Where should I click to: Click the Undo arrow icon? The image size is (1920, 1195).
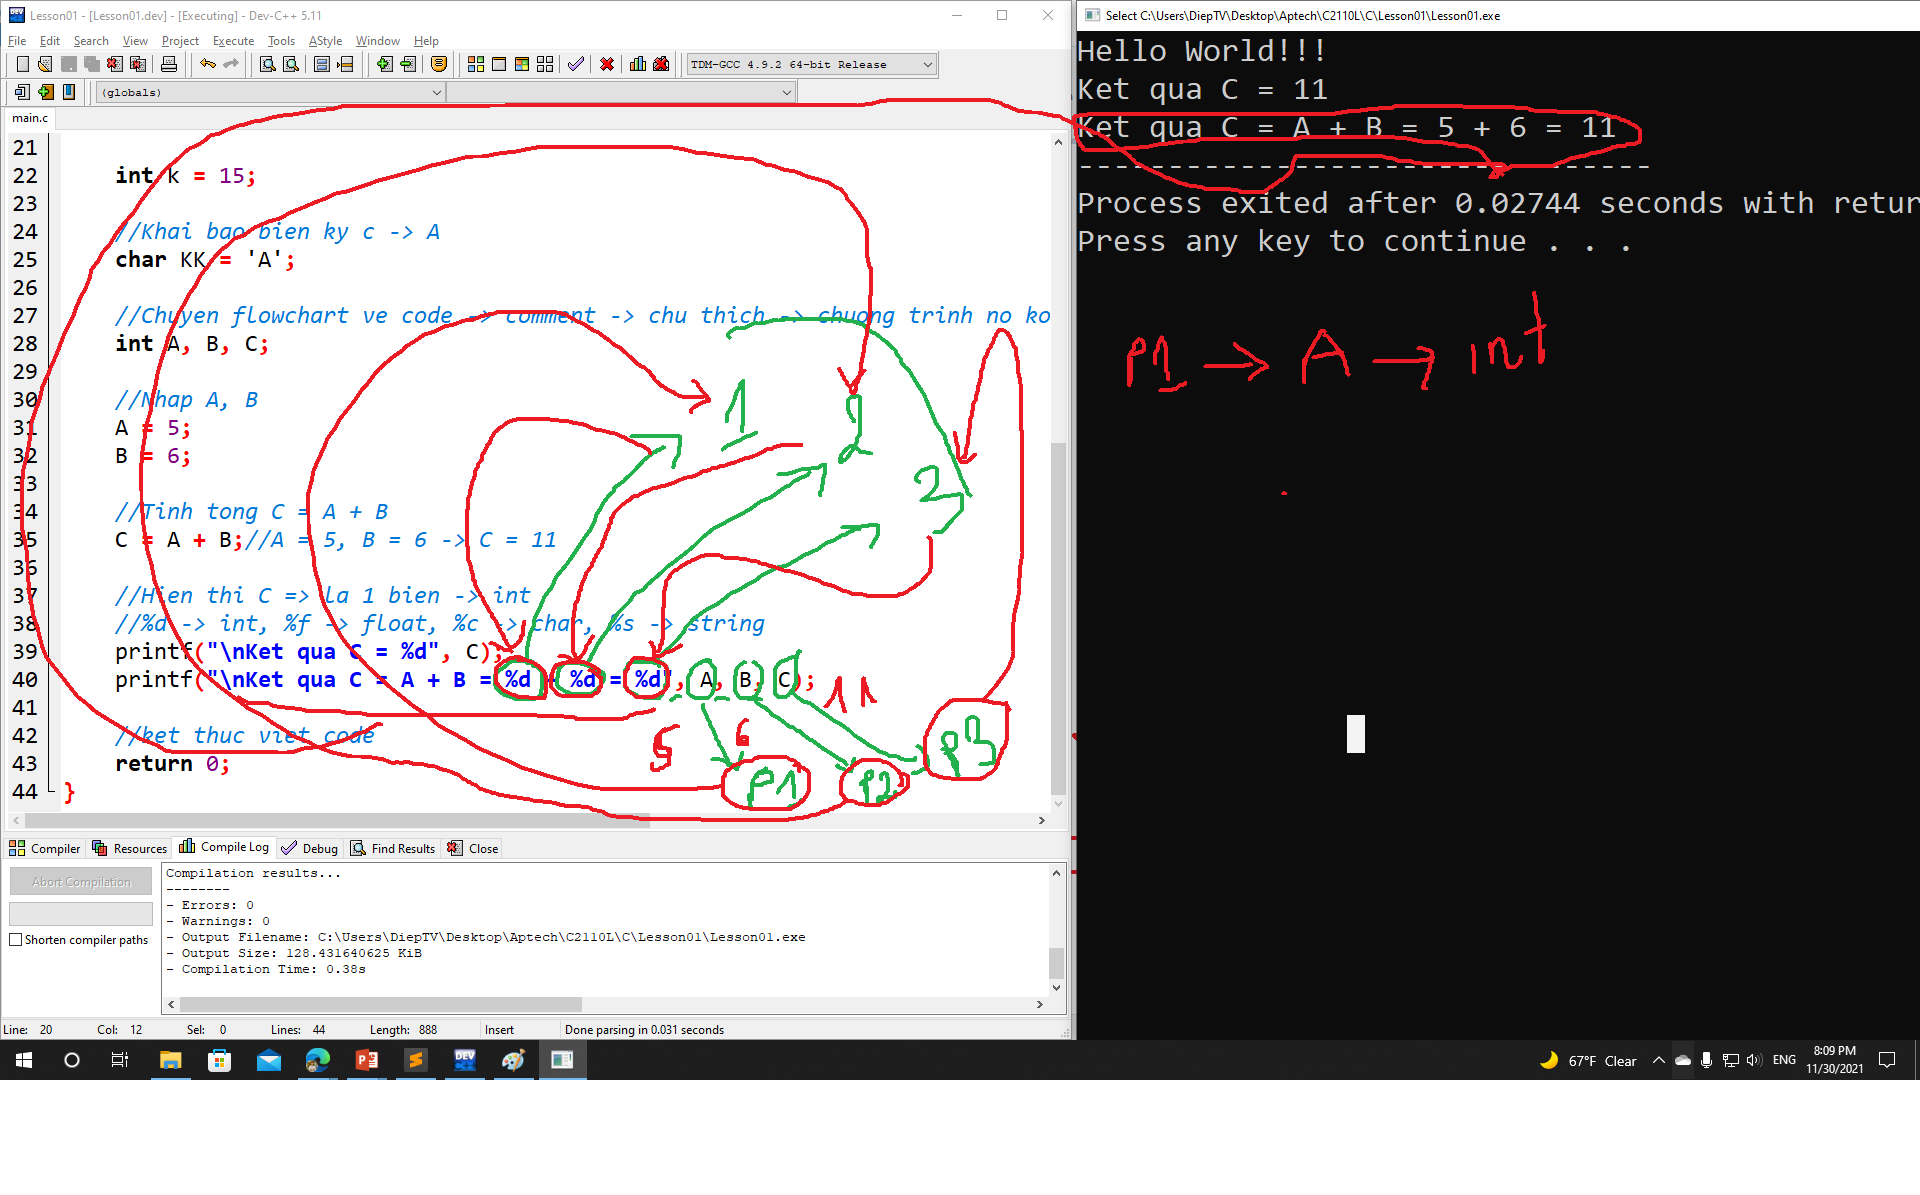click(x=207, y=64)
